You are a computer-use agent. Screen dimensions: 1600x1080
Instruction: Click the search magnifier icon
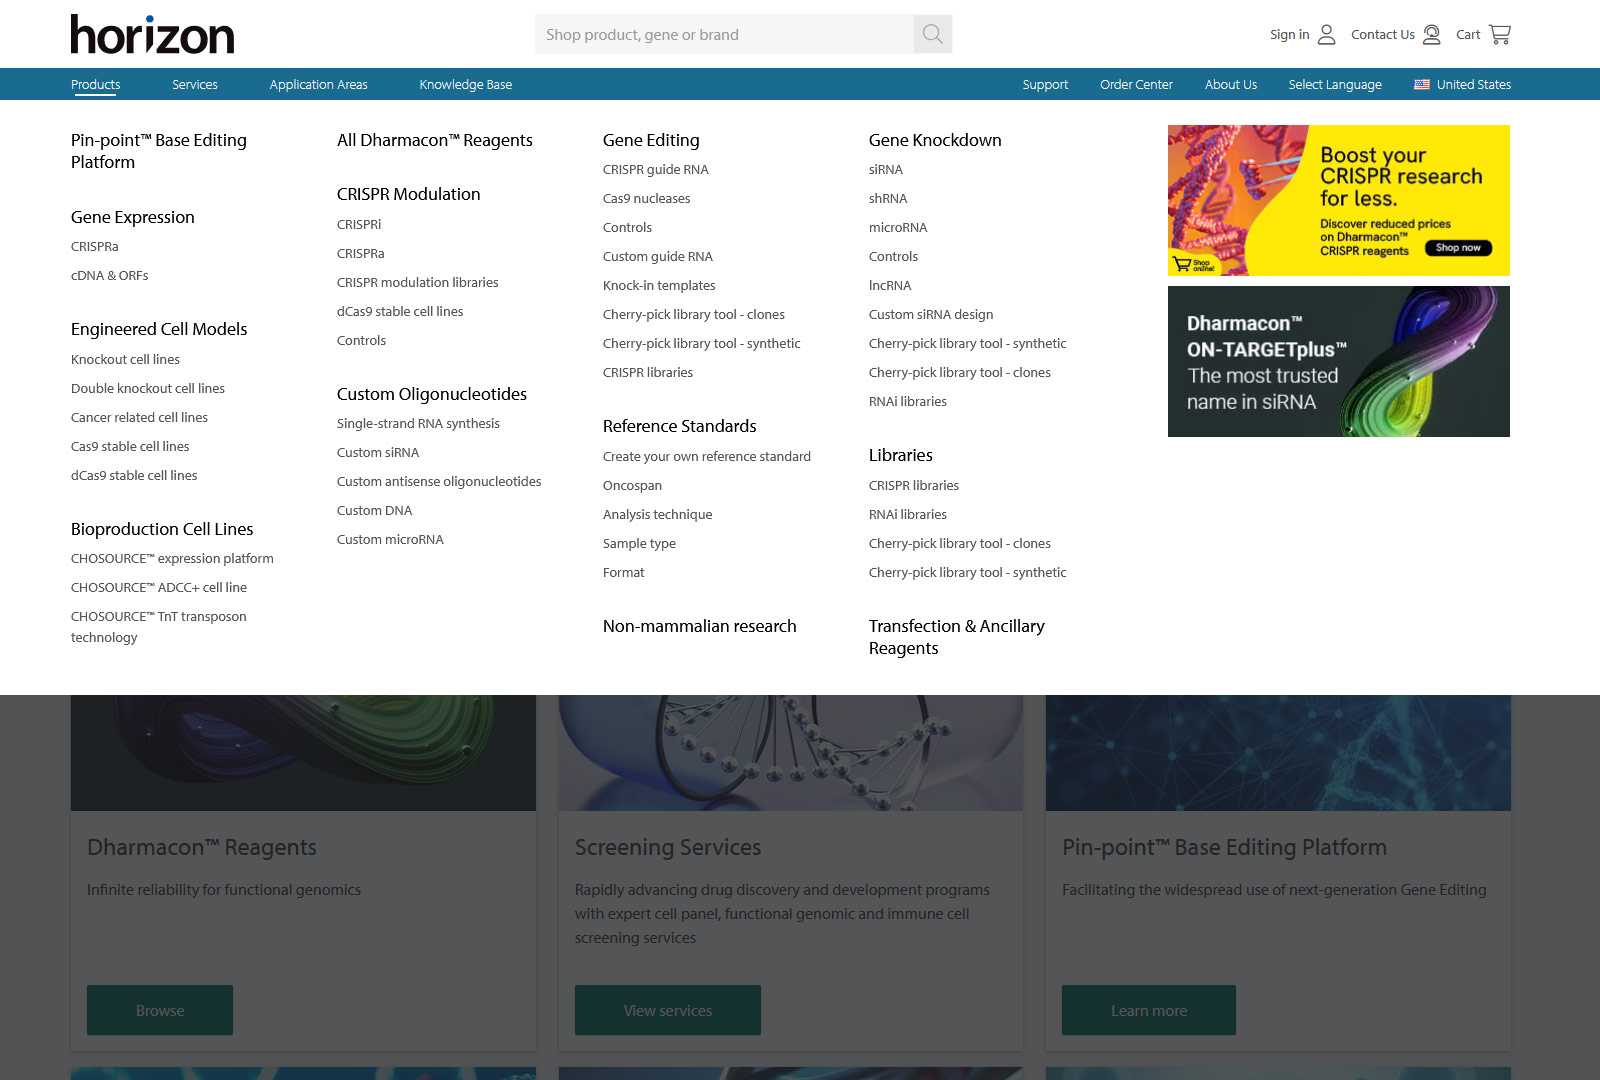click(932, 34)
